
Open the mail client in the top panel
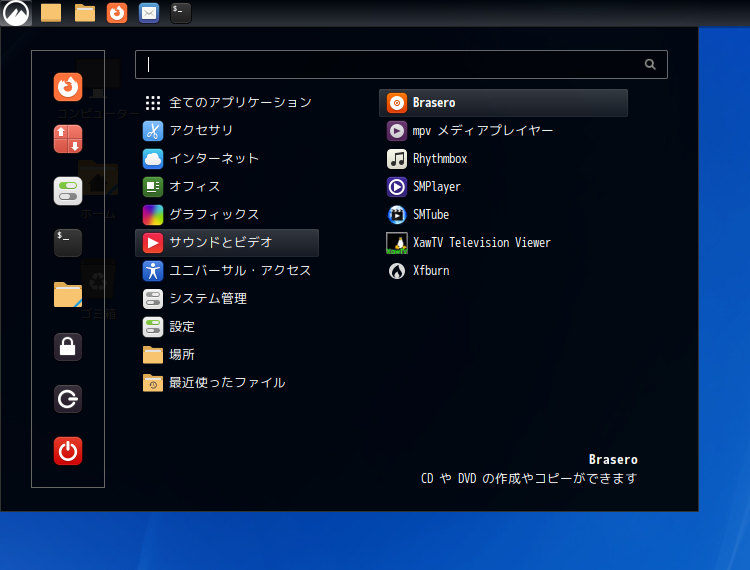point(149,13)
